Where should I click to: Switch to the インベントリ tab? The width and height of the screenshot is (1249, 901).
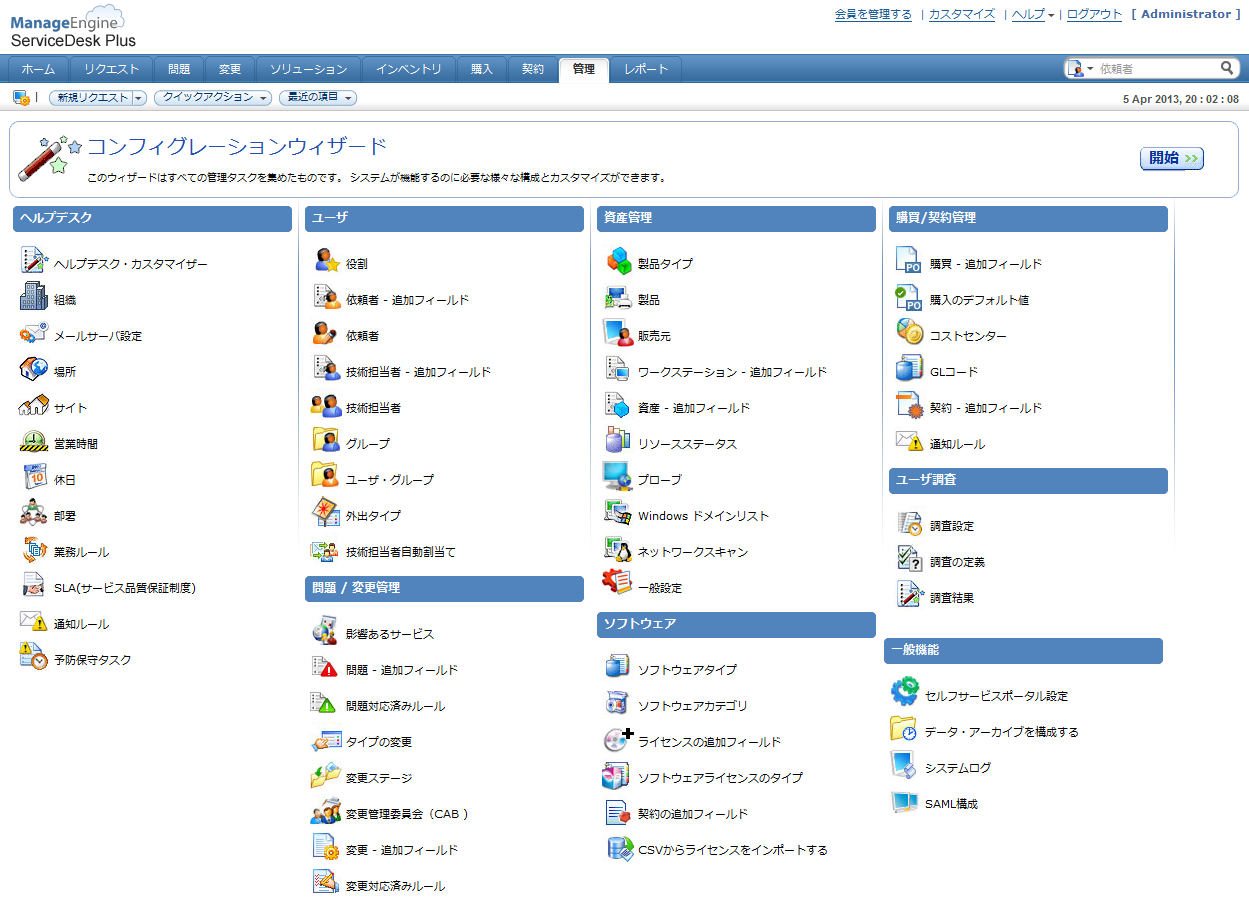point(408,69)
